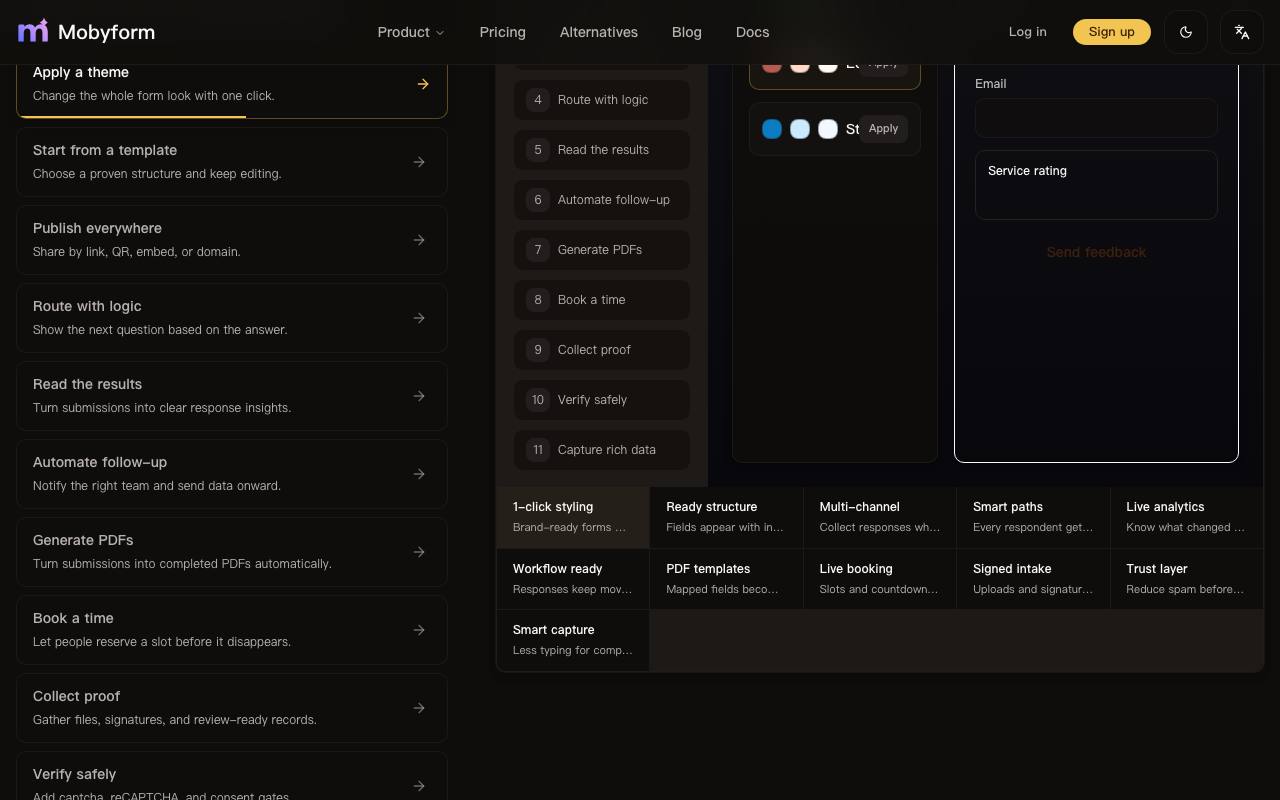Click 'Show the next question based on the answer.'
This screenshot has width=1280, height=800.
coord(160,330)
